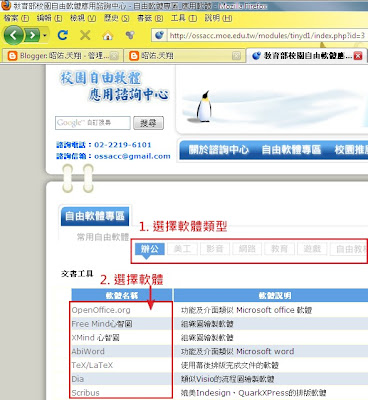Switch to the Blogger 管理 tab

click(63, 55)
